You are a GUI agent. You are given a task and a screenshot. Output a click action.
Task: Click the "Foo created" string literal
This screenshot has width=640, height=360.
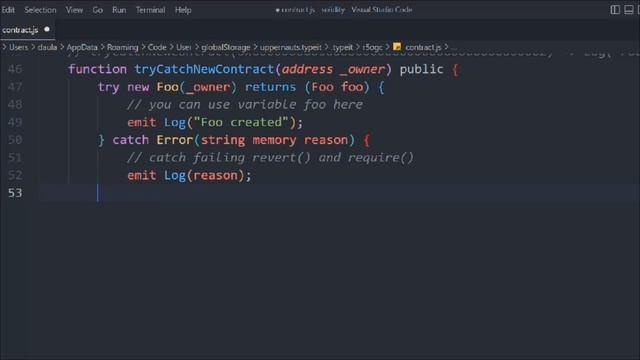tap(241, 122)
